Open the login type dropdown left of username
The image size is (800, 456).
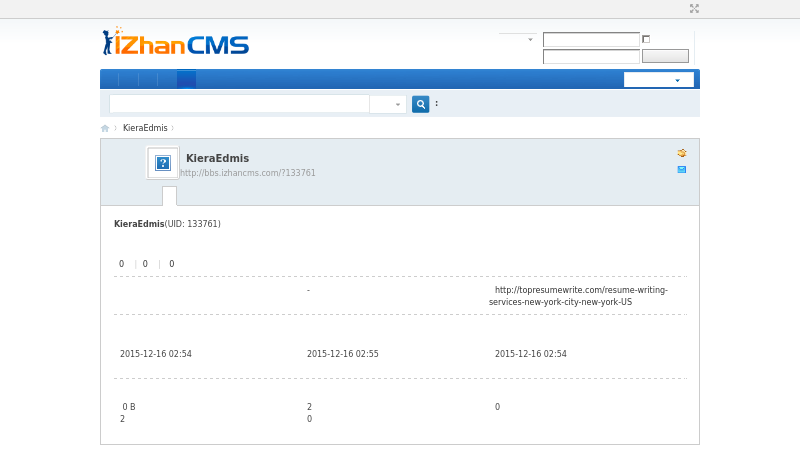tap(516, 39)
